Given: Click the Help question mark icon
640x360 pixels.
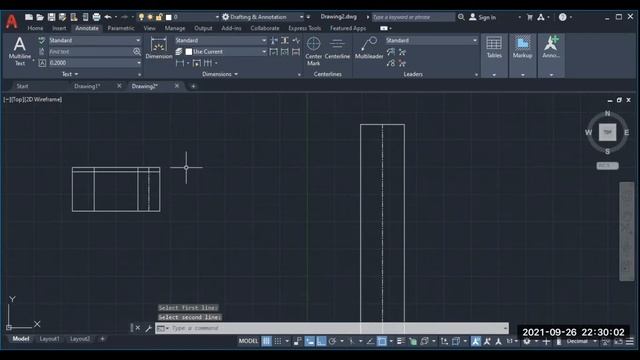Looking at the screenshot, I should pos(562,17).
